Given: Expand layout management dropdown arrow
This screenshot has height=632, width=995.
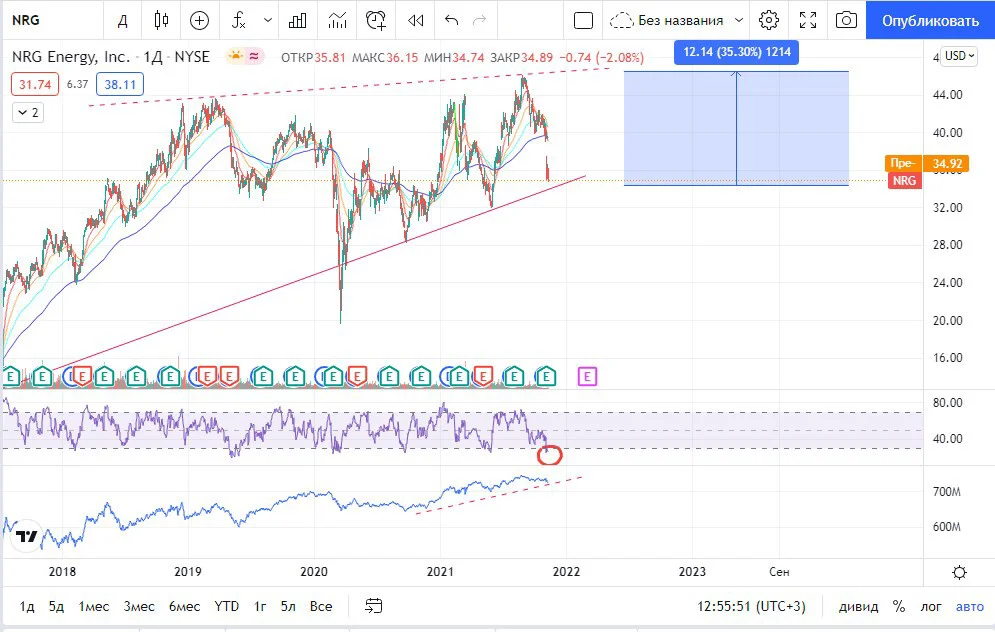Looking at the screenshot, I should click(739, 20).
